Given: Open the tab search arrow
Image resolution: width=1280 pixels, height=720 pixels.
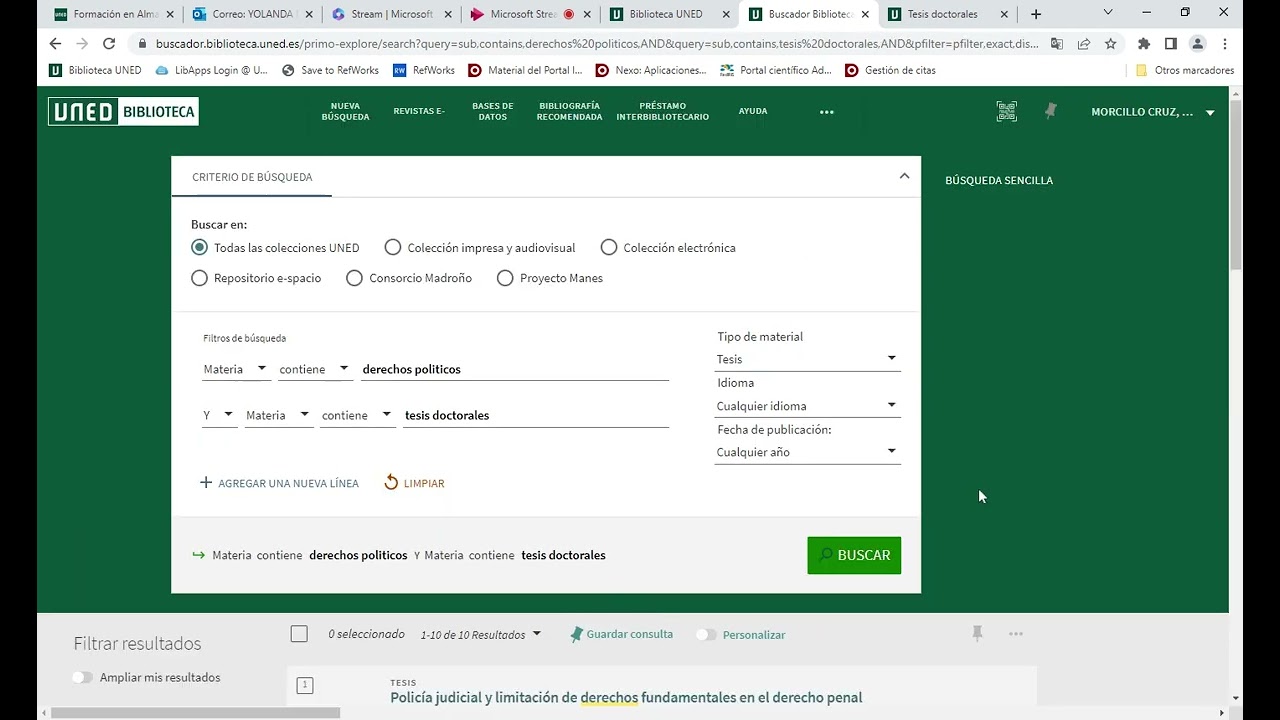Looking at the screenshot, I should pos(1108,13).
